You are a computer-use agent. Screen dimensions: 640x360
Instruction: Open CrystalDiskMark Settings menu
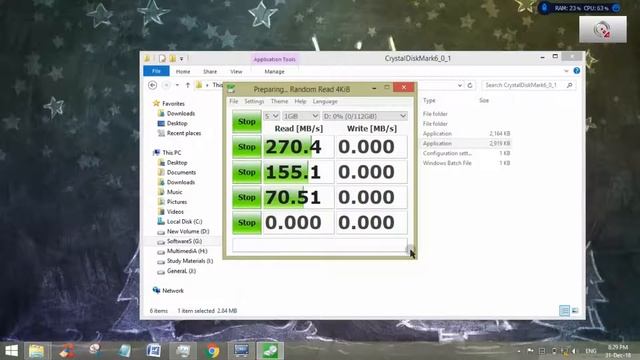(x=254, y=101)
